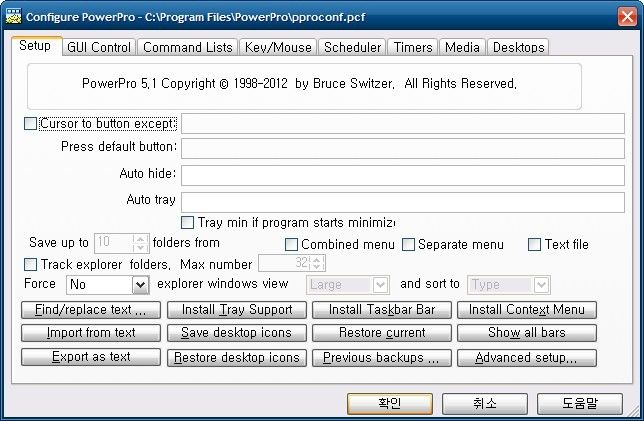Open help with the 도움말 button
Screen dimensions: 644x421
click(x=580, y=404)
